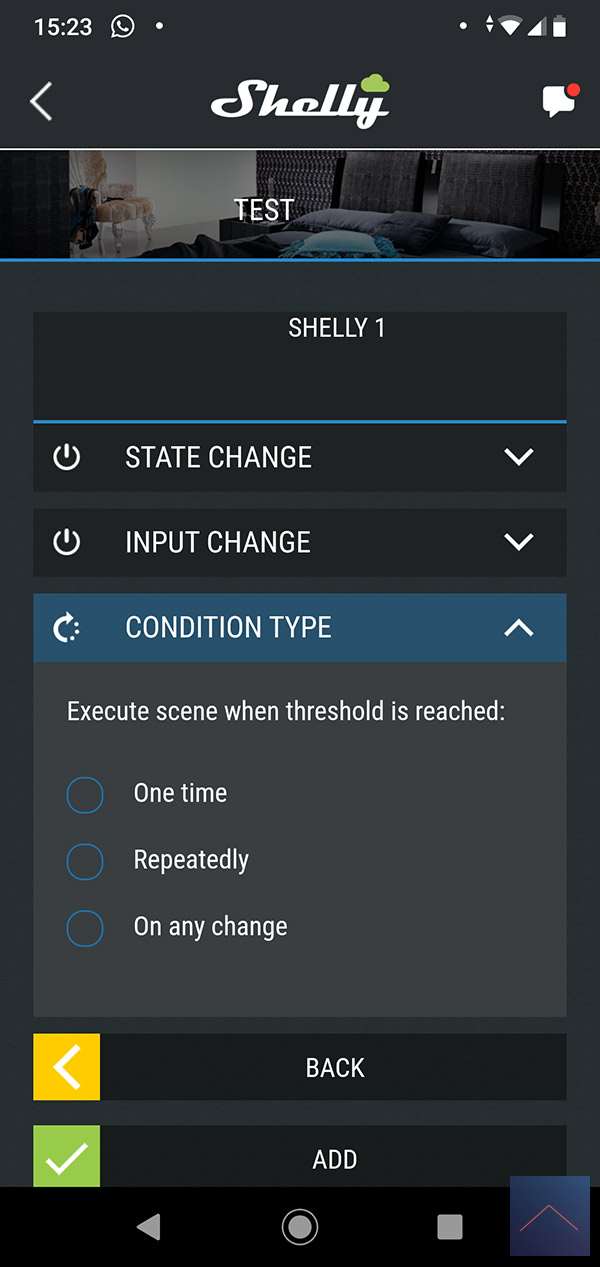Image resolution: width=600 pixels, height=1267 pixels.
Task: Tap the Condition Type repeat icon
Action: coord(66,628)
